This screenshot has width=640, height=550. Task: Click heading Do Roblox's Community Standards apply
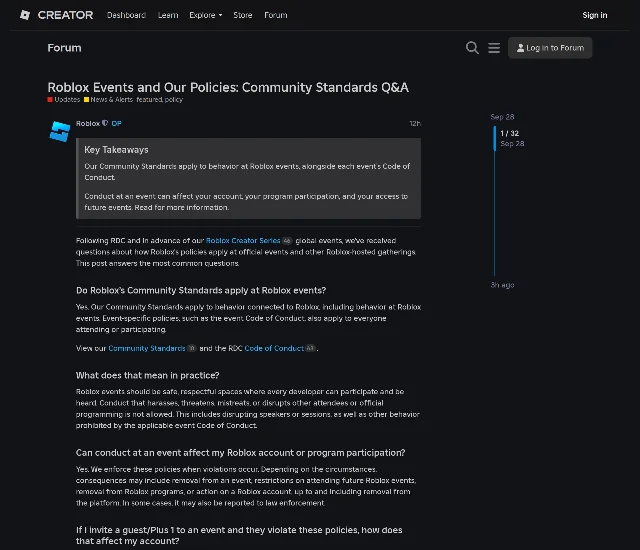click(201, 291)
